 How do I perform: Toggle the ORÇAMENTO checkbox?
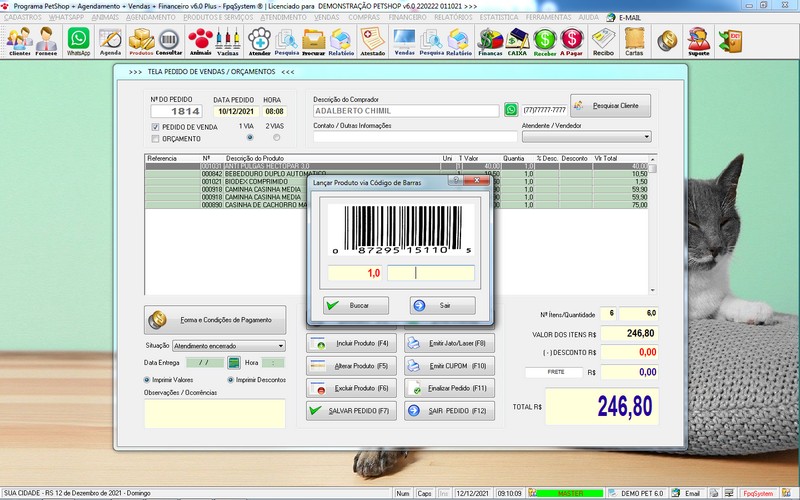coord(155,139)
